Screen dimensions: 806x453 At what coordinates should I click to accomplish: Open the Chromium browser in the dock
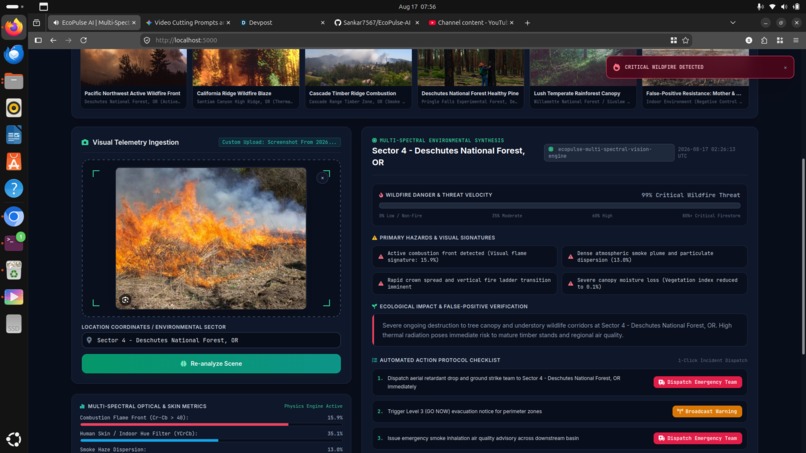coord(14,216)
